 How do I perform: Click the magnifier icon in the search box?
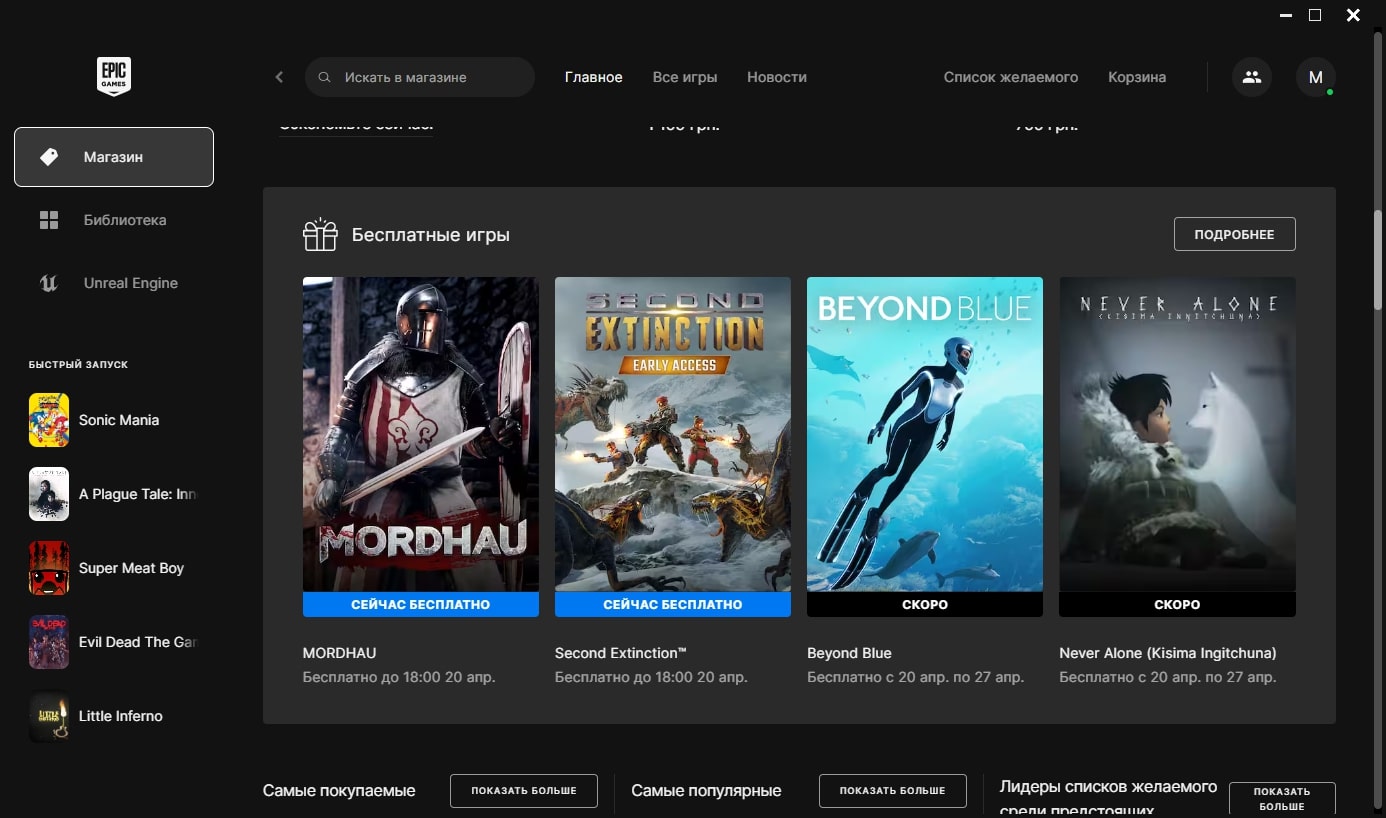(x=324, y=77)
